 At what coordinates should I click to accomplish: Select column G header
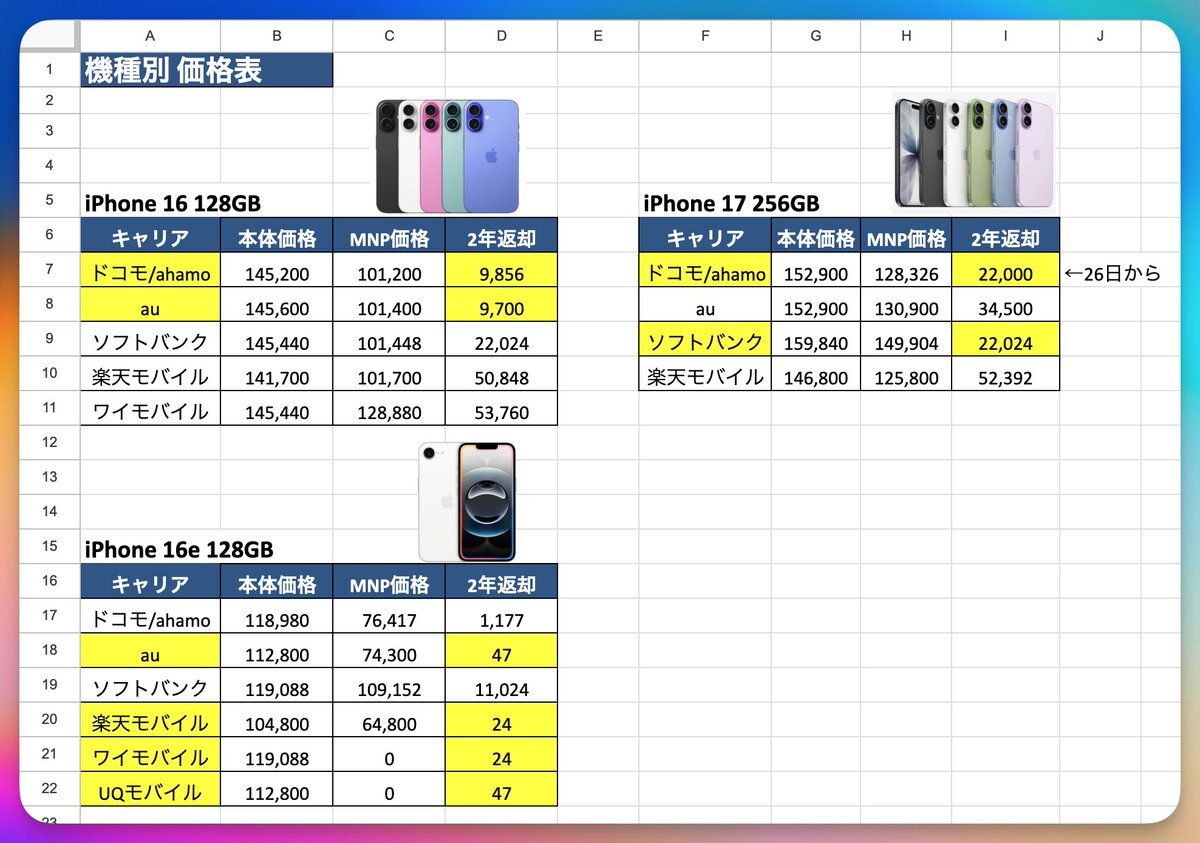[816, 35]
